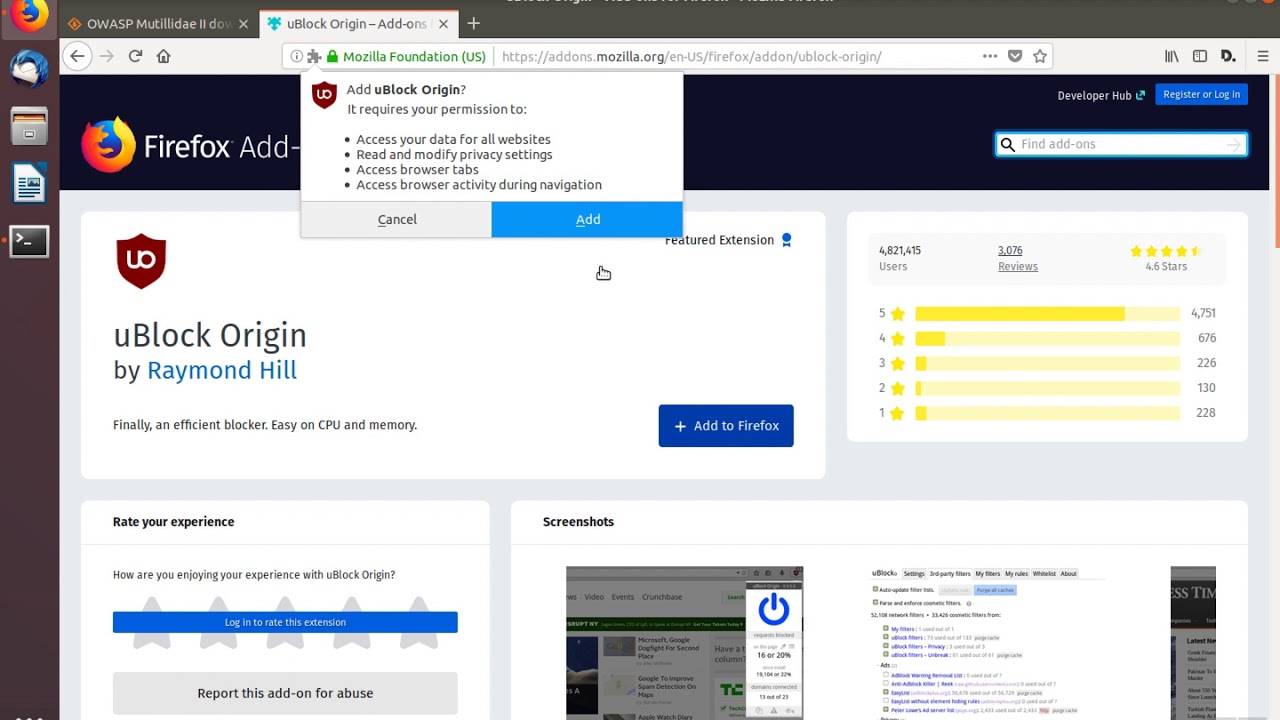
Task: Open the partially visible third screenshot
Action: pos(1193,643)
